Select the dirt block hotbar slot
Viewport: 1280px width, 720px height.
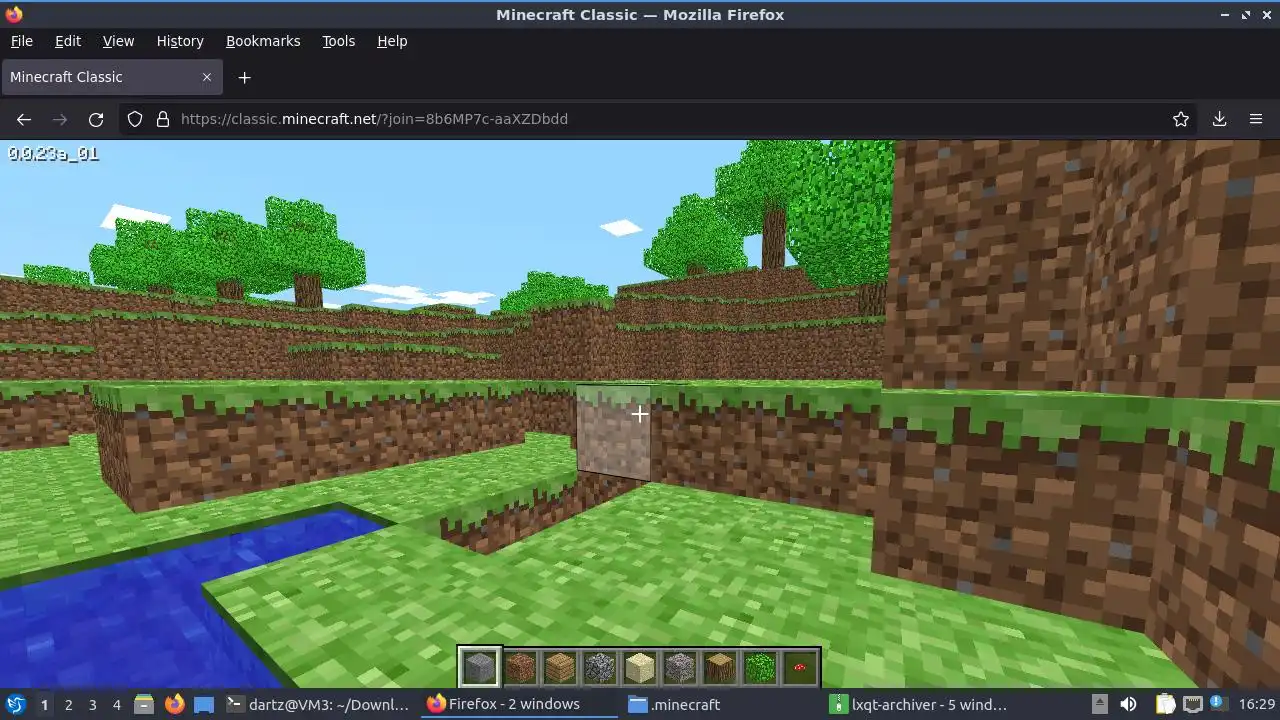pyautogui.click(x=520, y=667)
